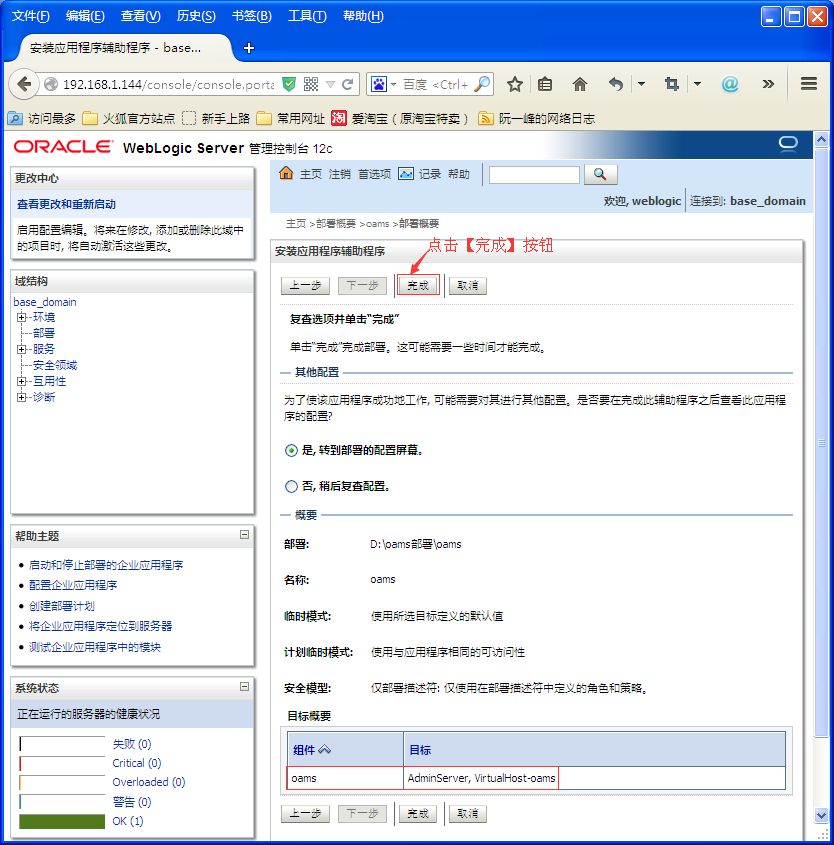Click the console search magnifier button
Image resolution: width=834 pixels, height=845 pixels.
coord(600,175)
